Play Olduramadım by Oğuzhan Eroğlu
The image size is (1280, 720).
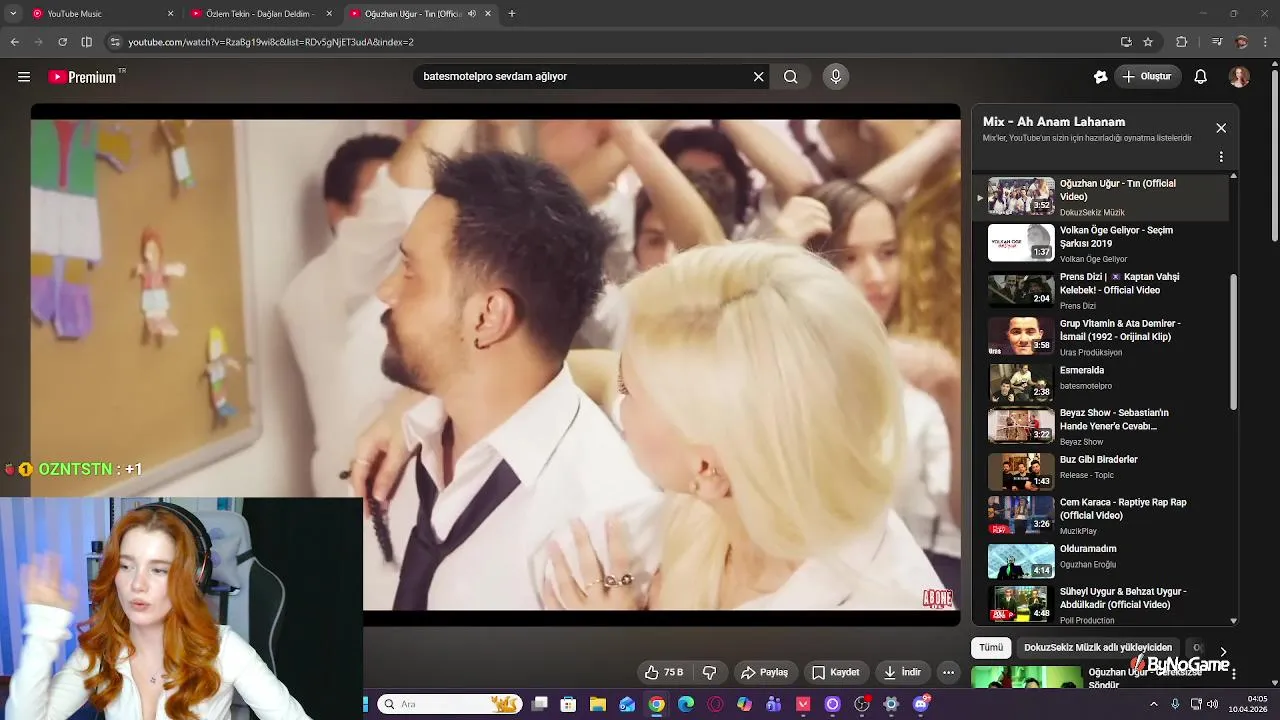pos(1100,561)
